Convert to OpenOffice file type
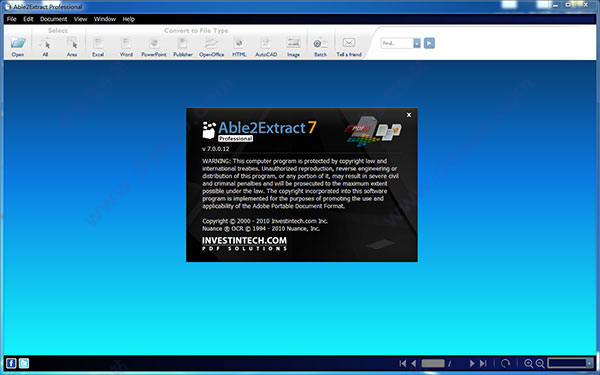 point(211,47)
